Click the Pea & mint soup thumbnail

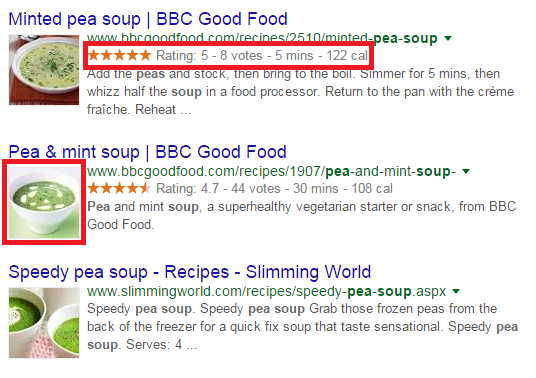pyautogui.click(x=44, y=202)
